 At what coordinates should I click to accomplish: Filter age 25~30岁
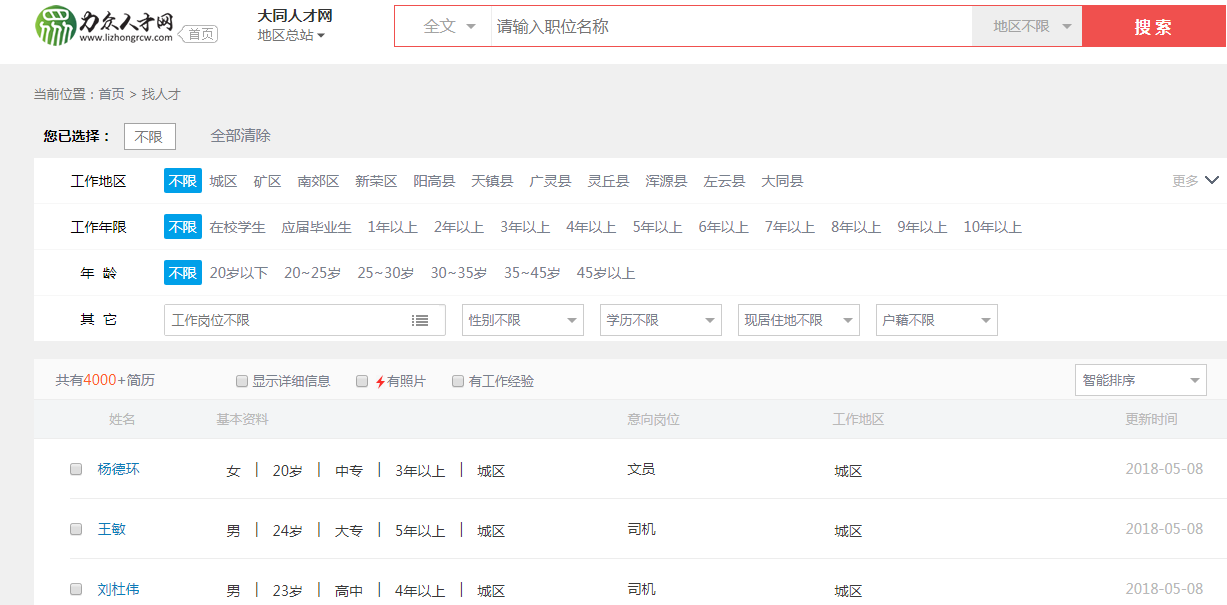pyautogui.click(x=386, y=273)
